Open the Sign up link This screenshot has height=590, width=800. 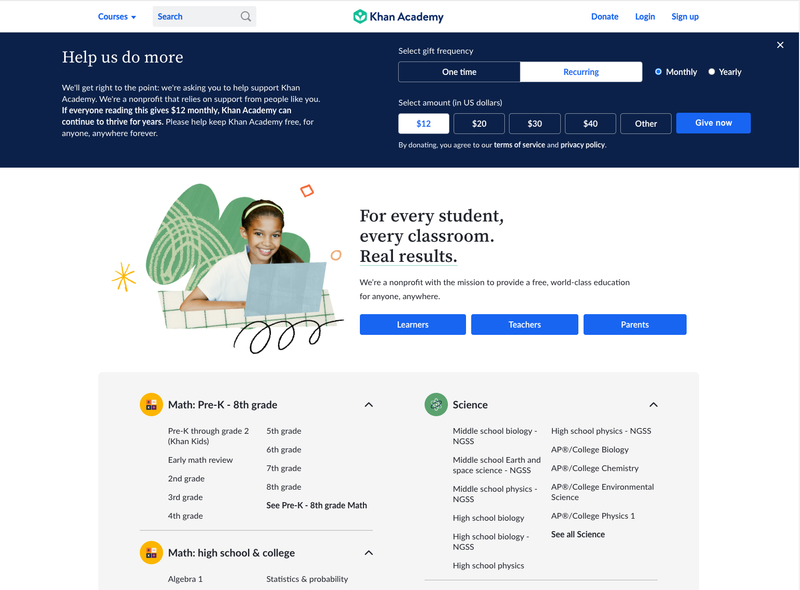pos(685,16)
